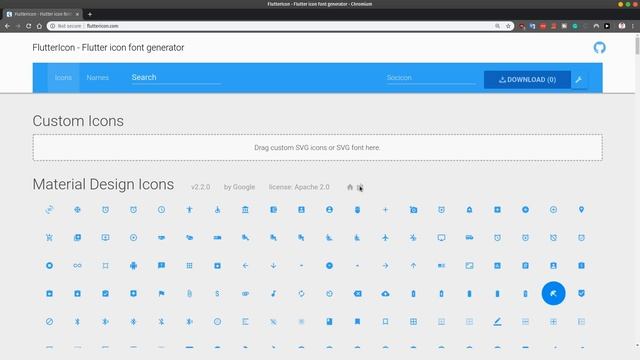This screenshot has width=640, height=360.
Task: Select the dollar sign money icon
Action: [217, 293]
